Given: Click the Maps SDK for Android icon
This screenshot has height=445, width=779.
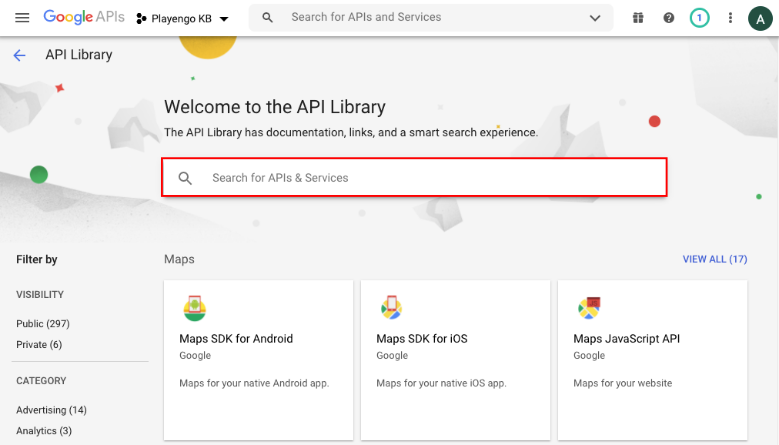Looking at the screenshot, I should [194, 308].
